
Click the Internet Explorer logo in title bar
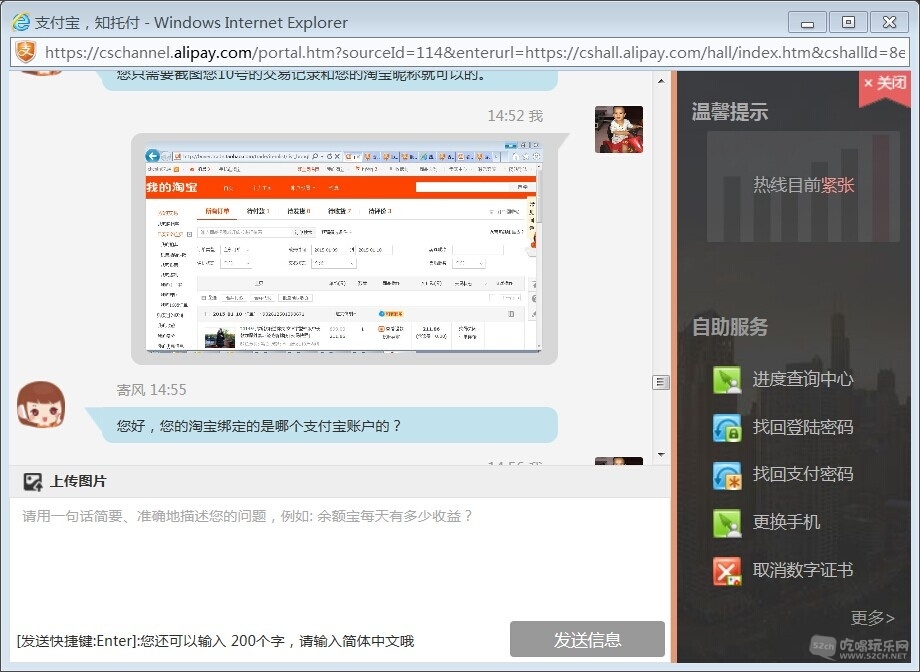[x=21, y=22]
